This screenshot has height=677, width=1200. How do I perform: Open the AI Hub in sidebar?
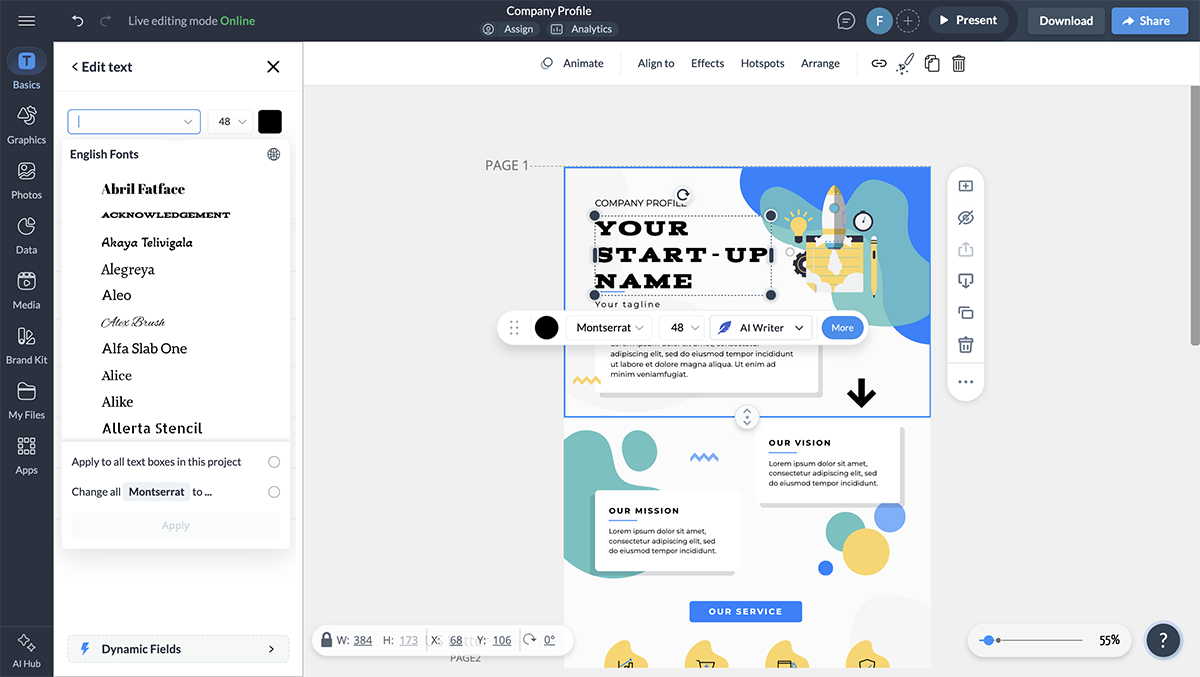tap(27, 648)
